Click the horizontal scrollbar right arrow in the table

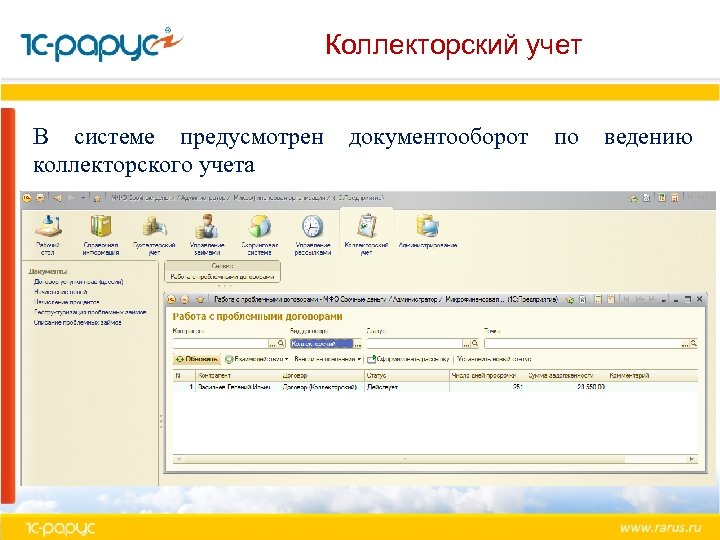(x=692, y=459)
